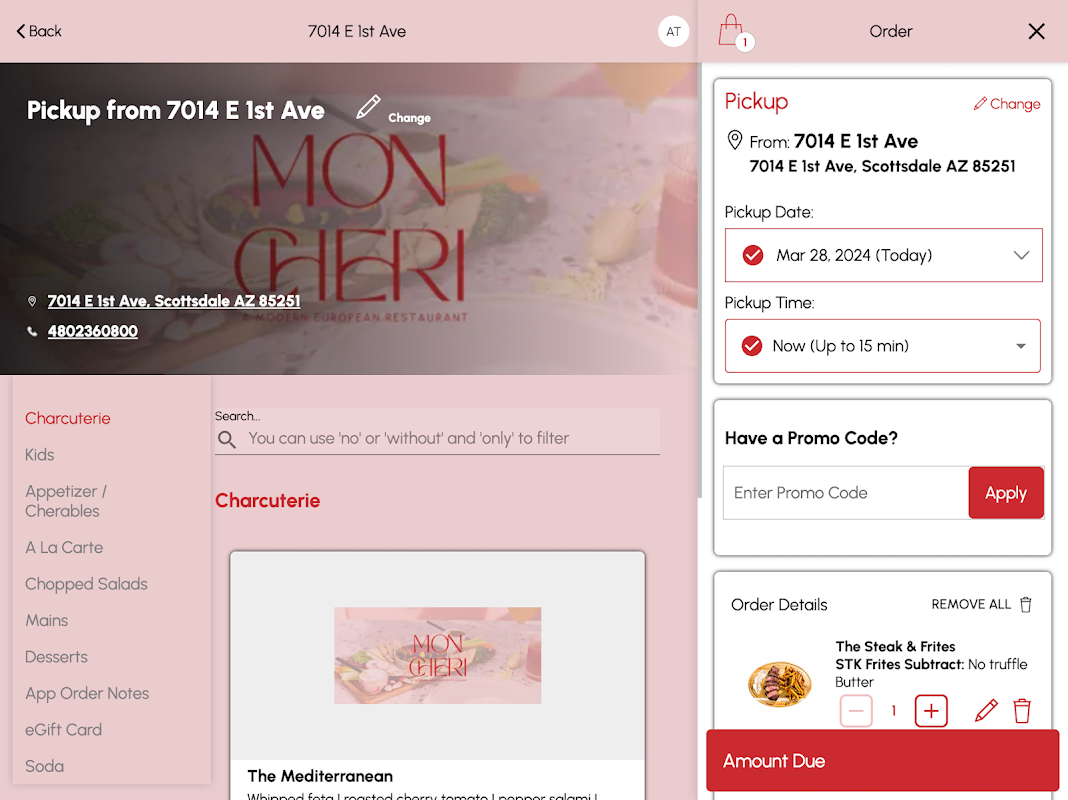Close the Order panel

click(x=1036, y=31)
